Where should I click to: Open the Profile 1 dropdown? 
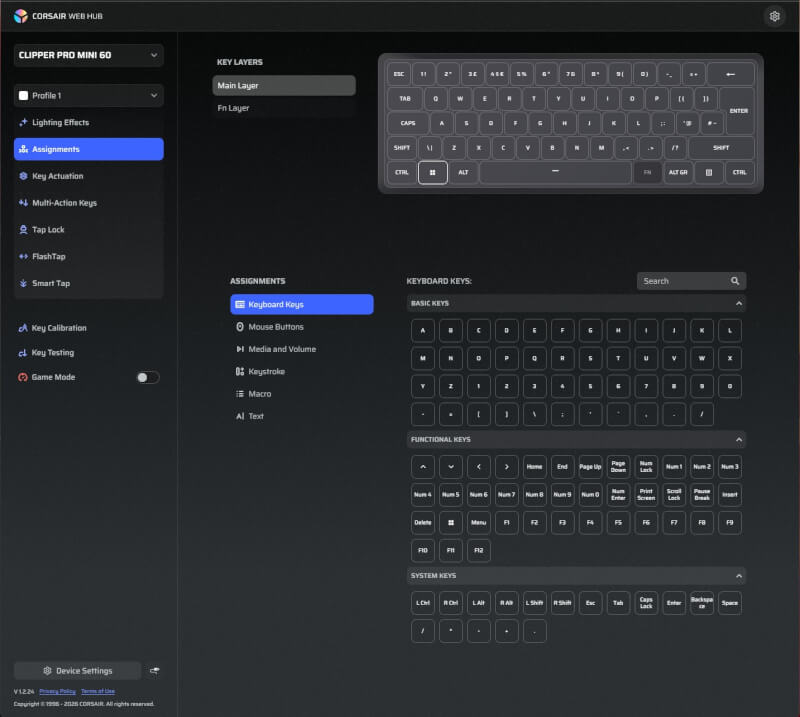point(89,95)
